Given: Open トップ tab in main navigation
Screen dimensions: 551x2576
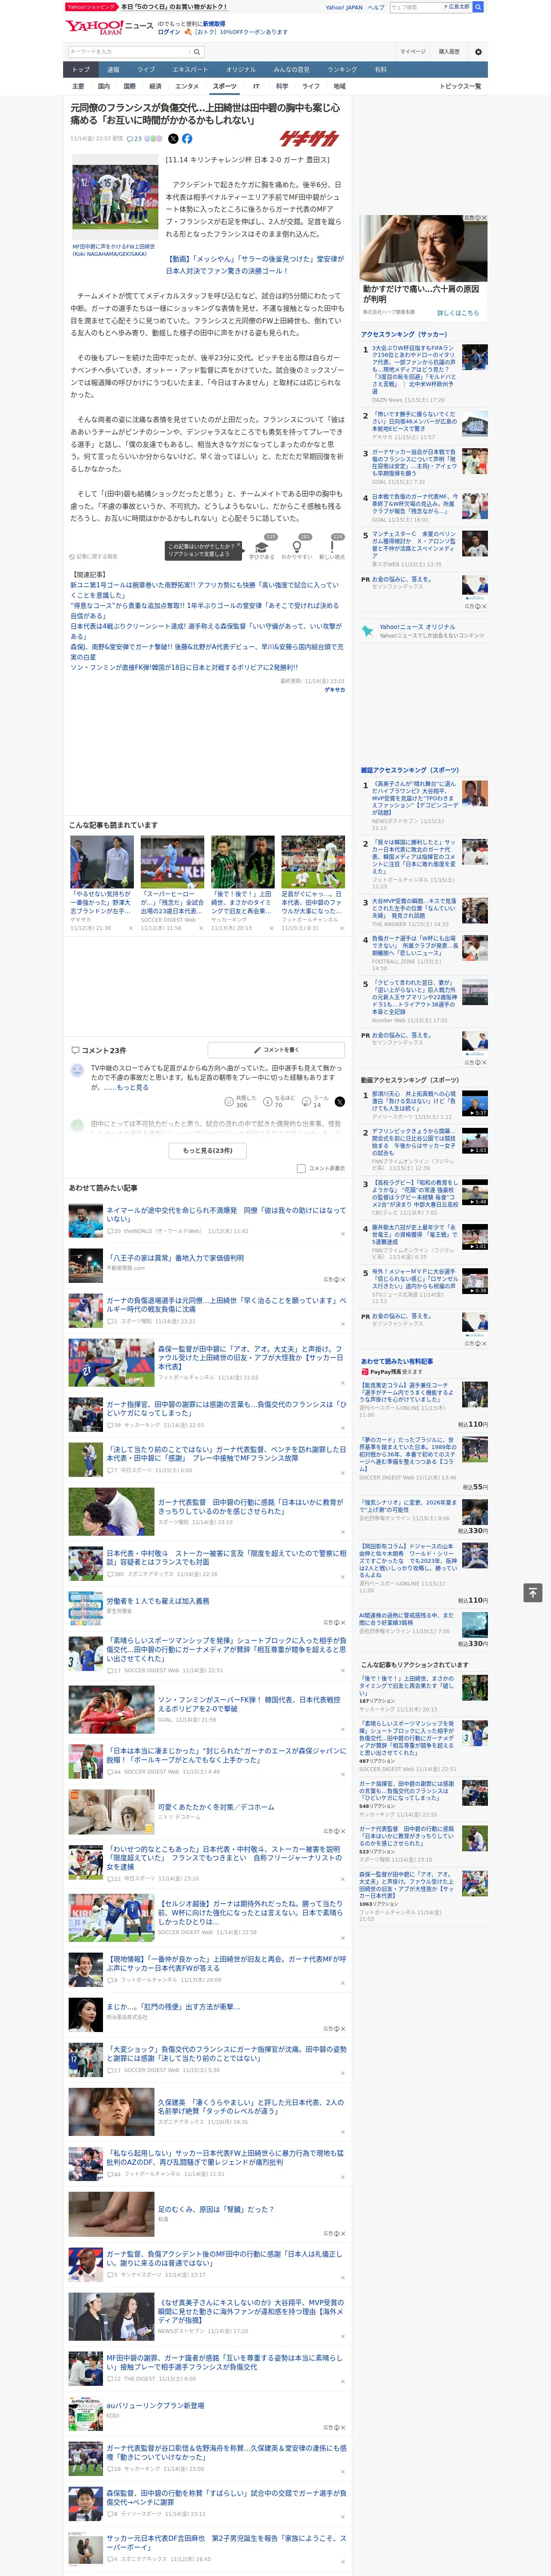Looking at the screenshot, I should pyautogui.click(x=81, y=70).
